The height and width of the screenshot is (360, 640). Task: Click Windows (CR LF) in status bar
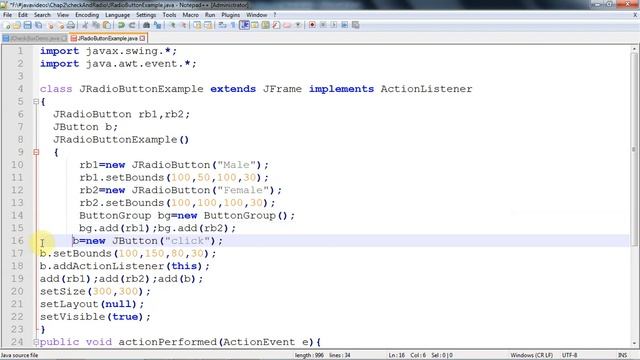(531, 355)
